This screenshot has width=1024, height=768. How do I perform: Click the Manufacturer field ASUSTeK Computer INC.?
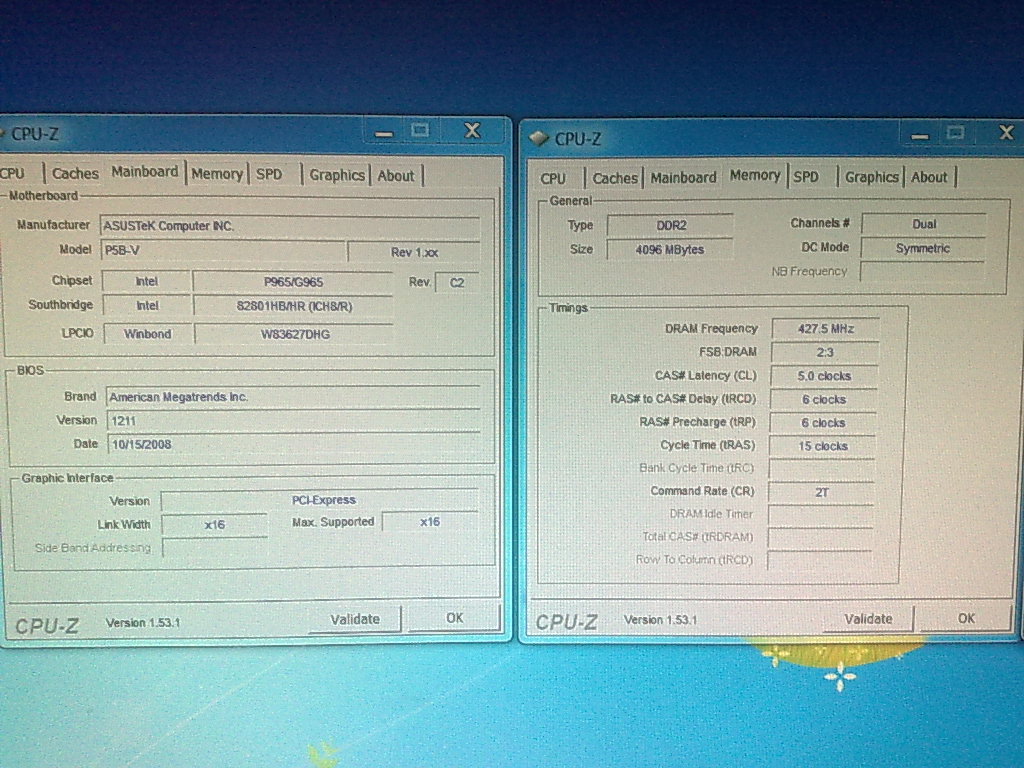click(290, 226)
